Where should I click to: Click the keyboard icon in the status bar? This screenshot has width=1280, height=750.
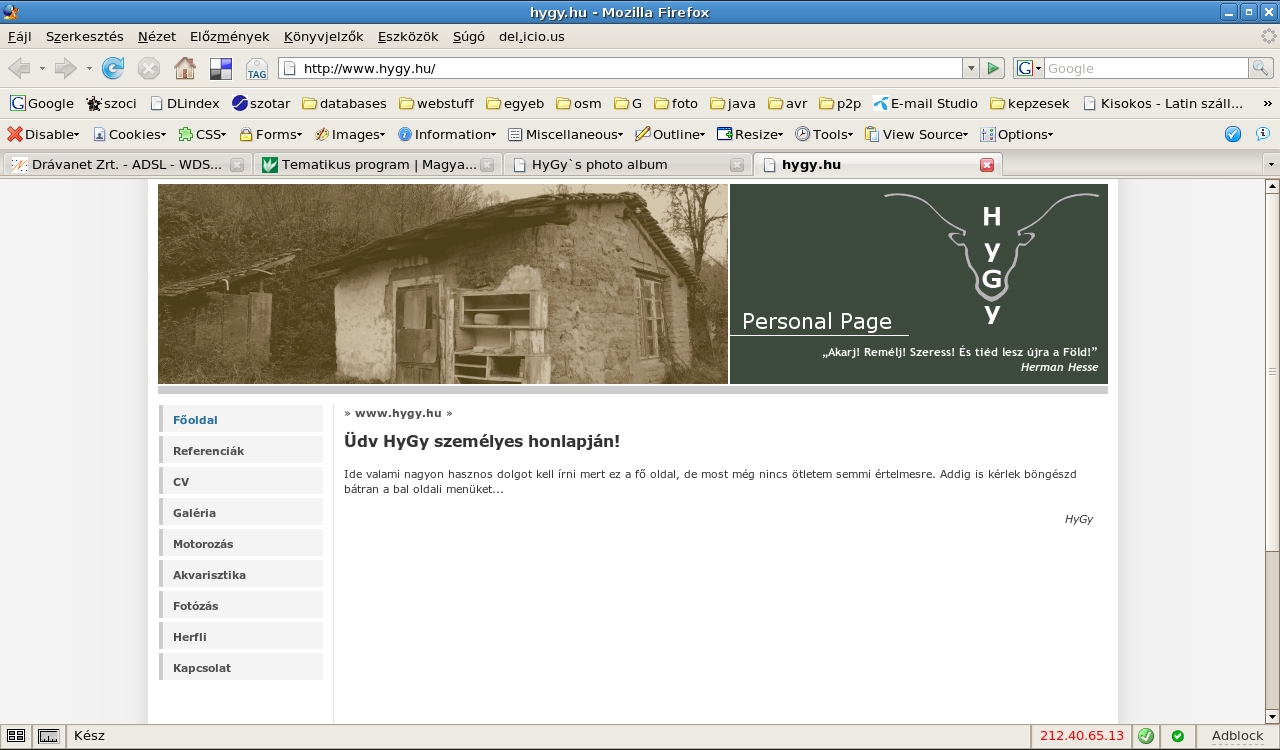tap(48, 736)
